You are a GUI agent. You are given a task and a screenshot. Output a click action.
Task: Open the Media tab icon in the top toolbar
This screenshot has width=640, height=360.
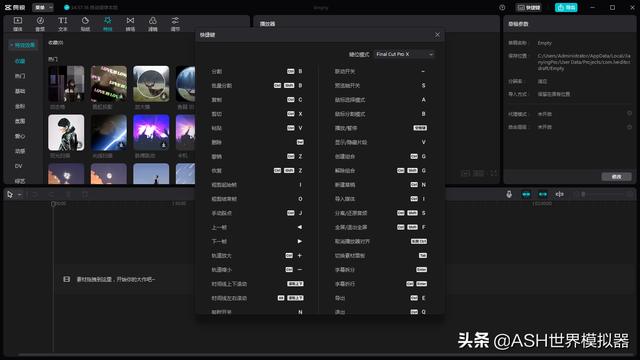pyautogui.click(x=18, y=24)
